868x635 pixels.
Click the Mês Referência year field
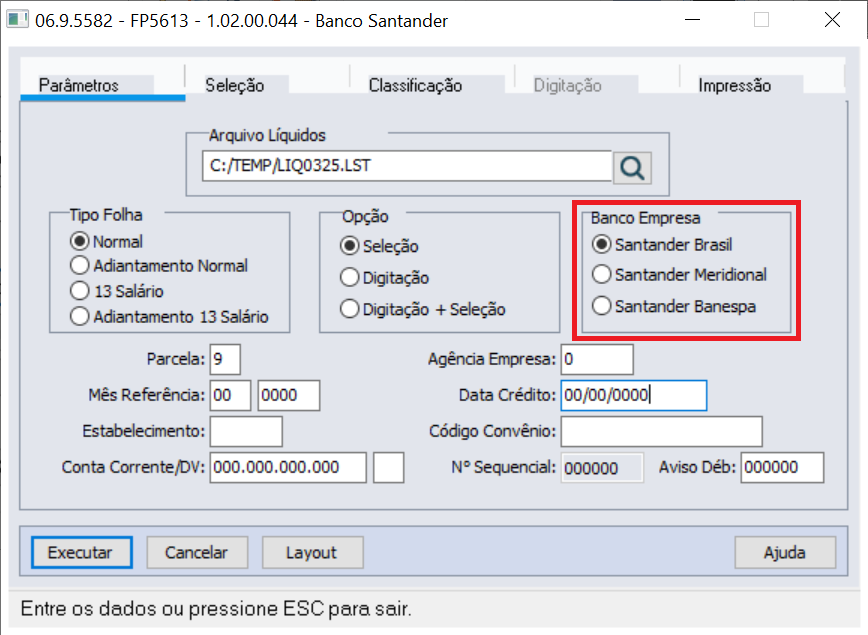(288, 395)
